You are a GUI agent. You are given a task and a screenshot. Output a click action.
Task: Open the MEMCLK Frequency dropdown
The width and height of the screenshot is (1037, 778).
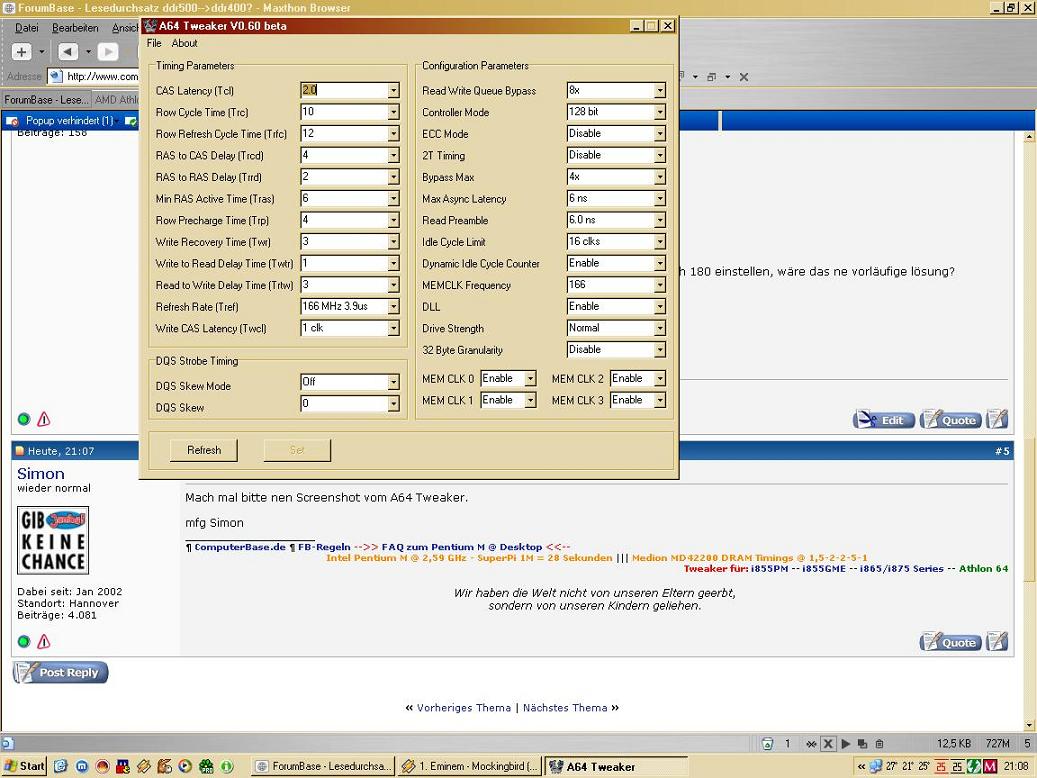pyautogui.click(x=659, y=285)
